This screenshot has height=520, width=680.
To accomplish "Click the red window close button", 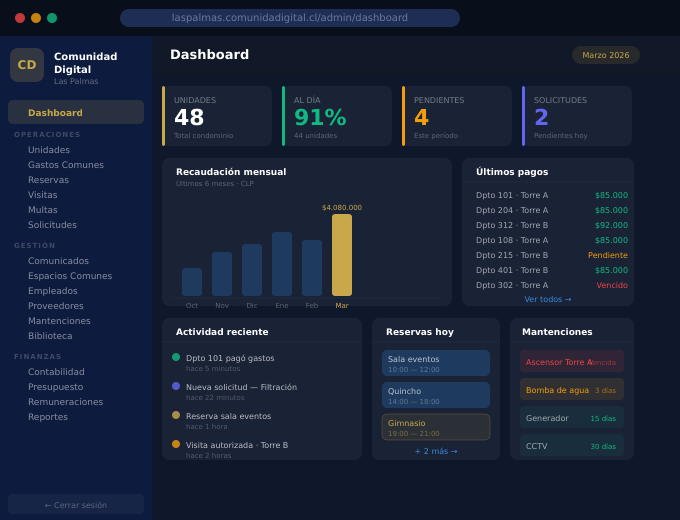I will pos(20,18).
